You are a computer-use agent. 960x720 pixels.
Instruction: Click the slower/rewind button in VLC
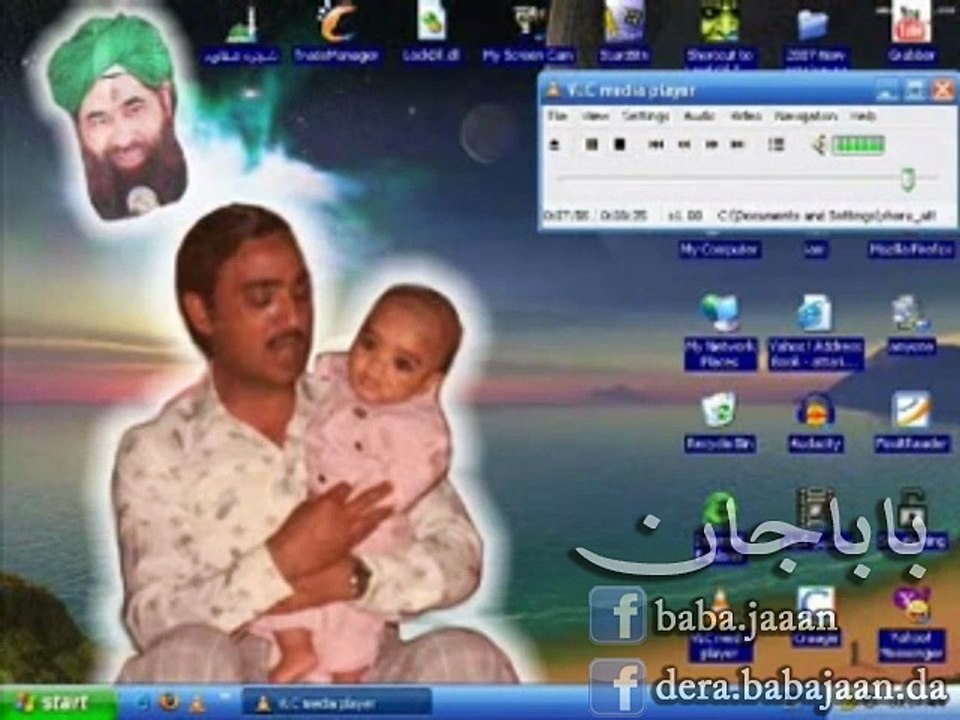(684, 144)
